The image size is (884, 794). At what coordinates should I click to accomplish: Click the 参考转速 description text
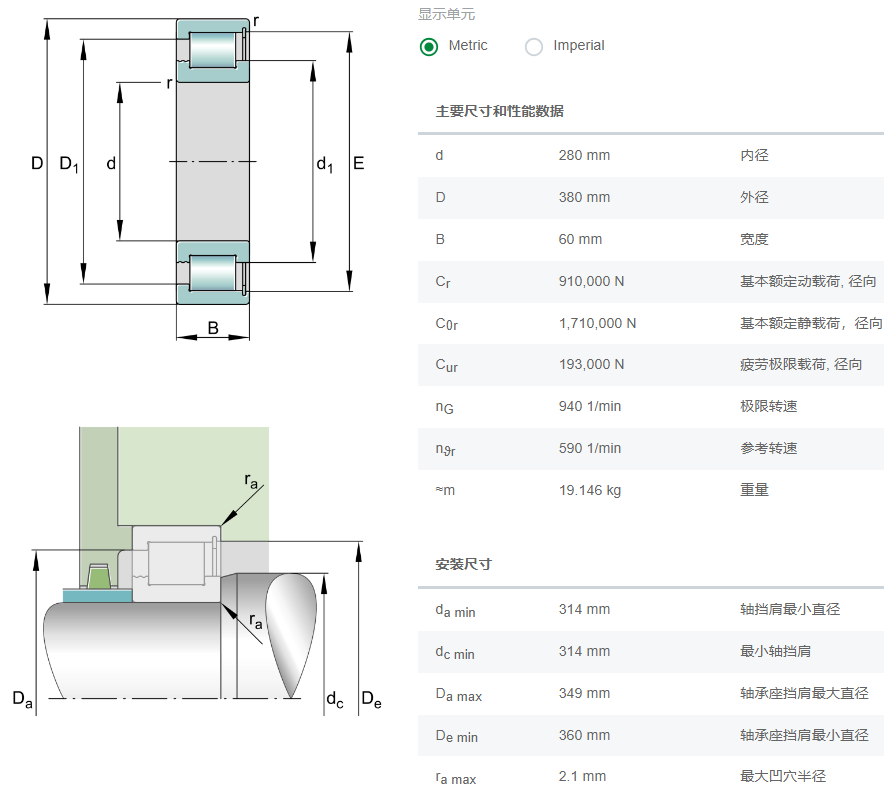(768, 448)
